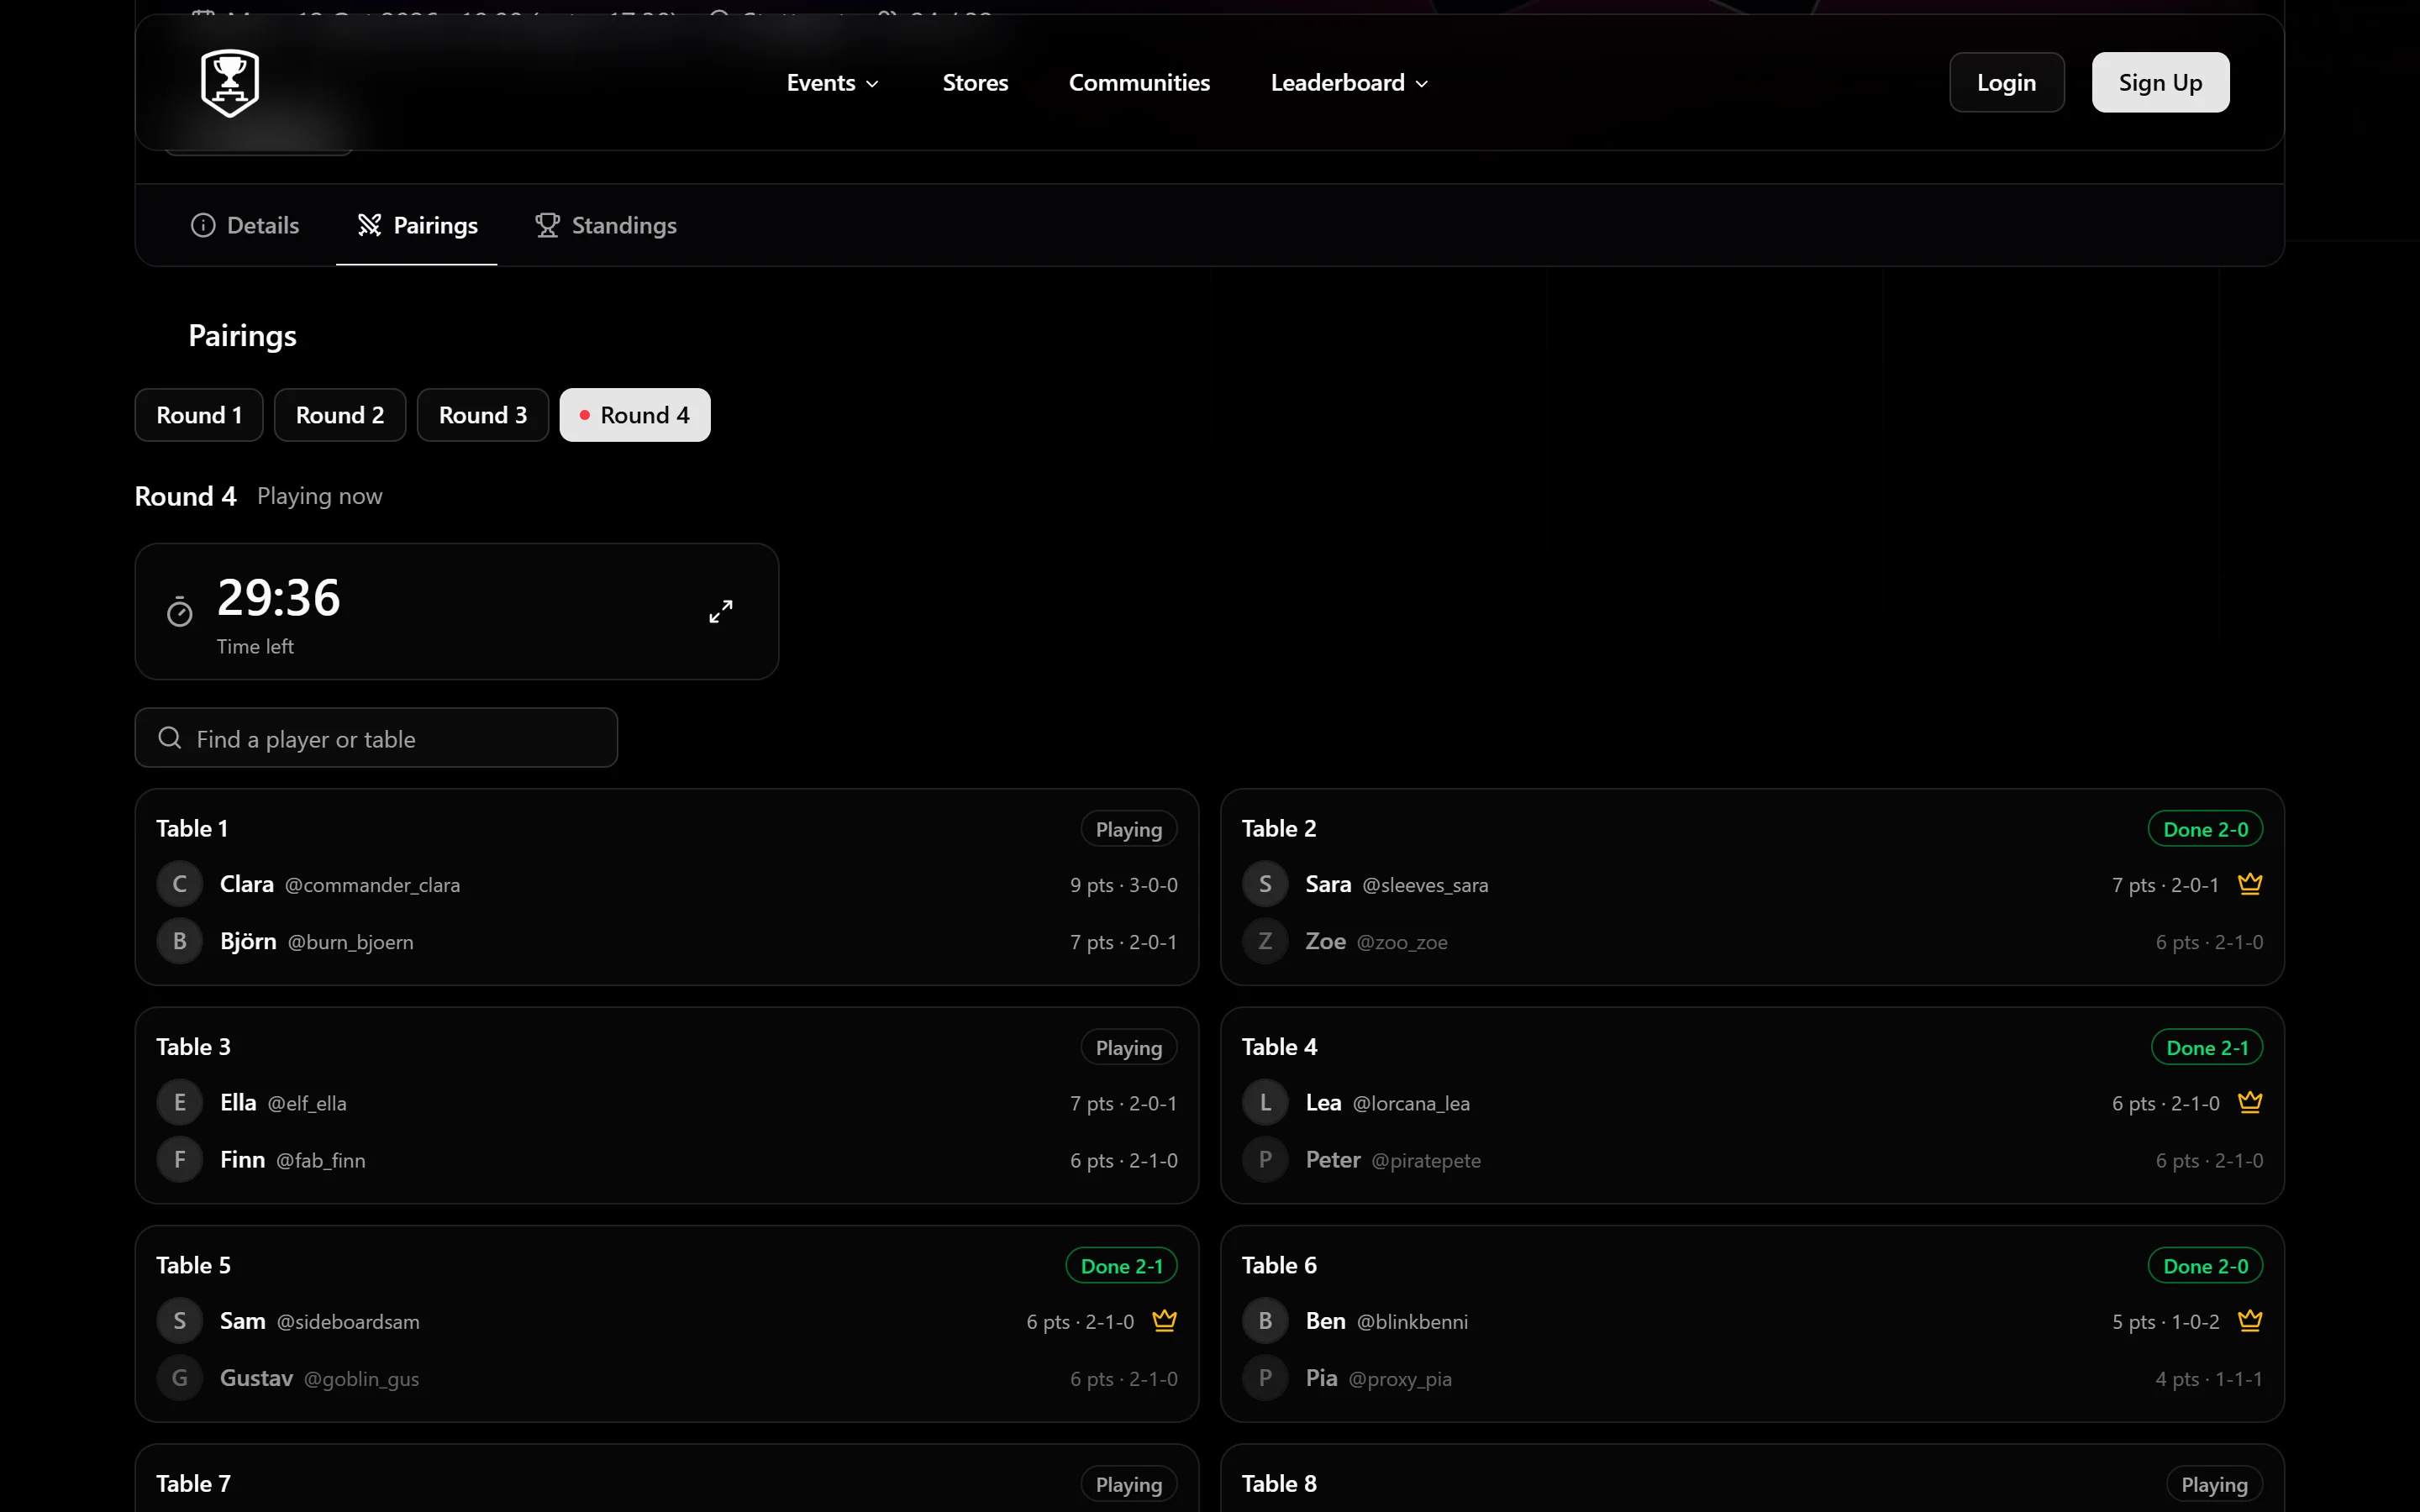Click Finn's F avatar
The height and width of the screenshot is (1512, 2420).
coord(180,1159)
